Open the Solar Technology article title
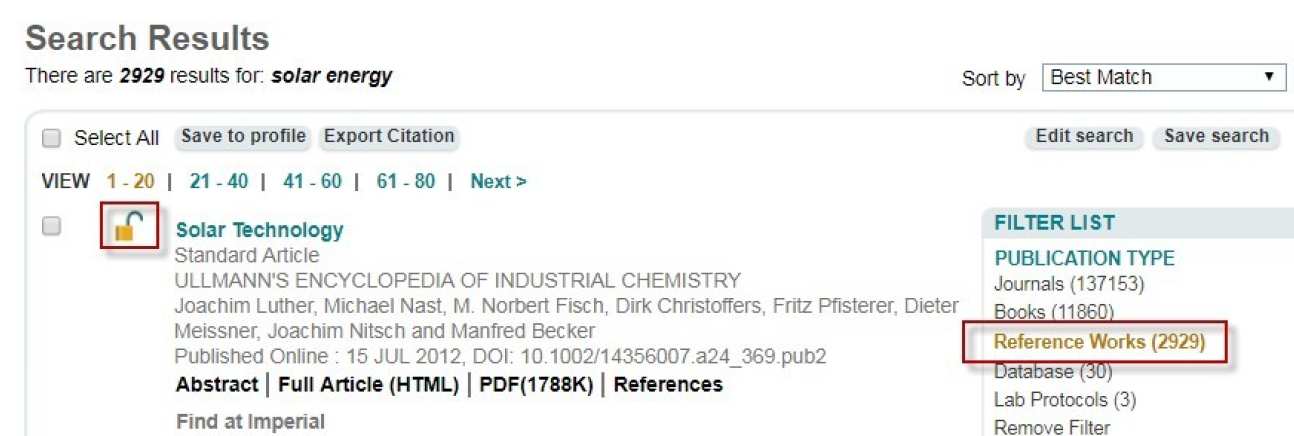The image size is (1294, 436). point(259,230)
